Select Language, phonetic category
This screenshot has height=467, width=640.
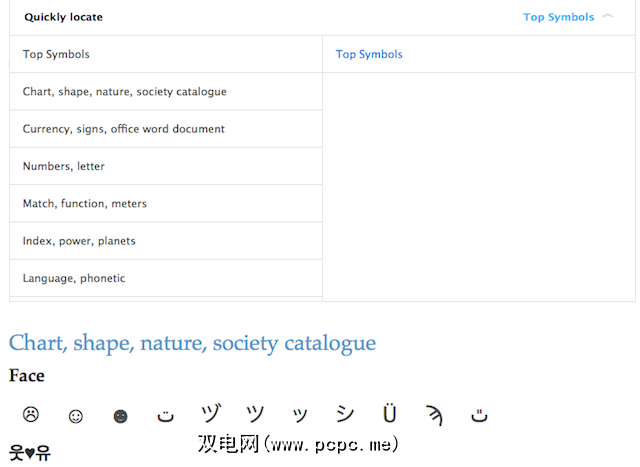click(73, 278)
